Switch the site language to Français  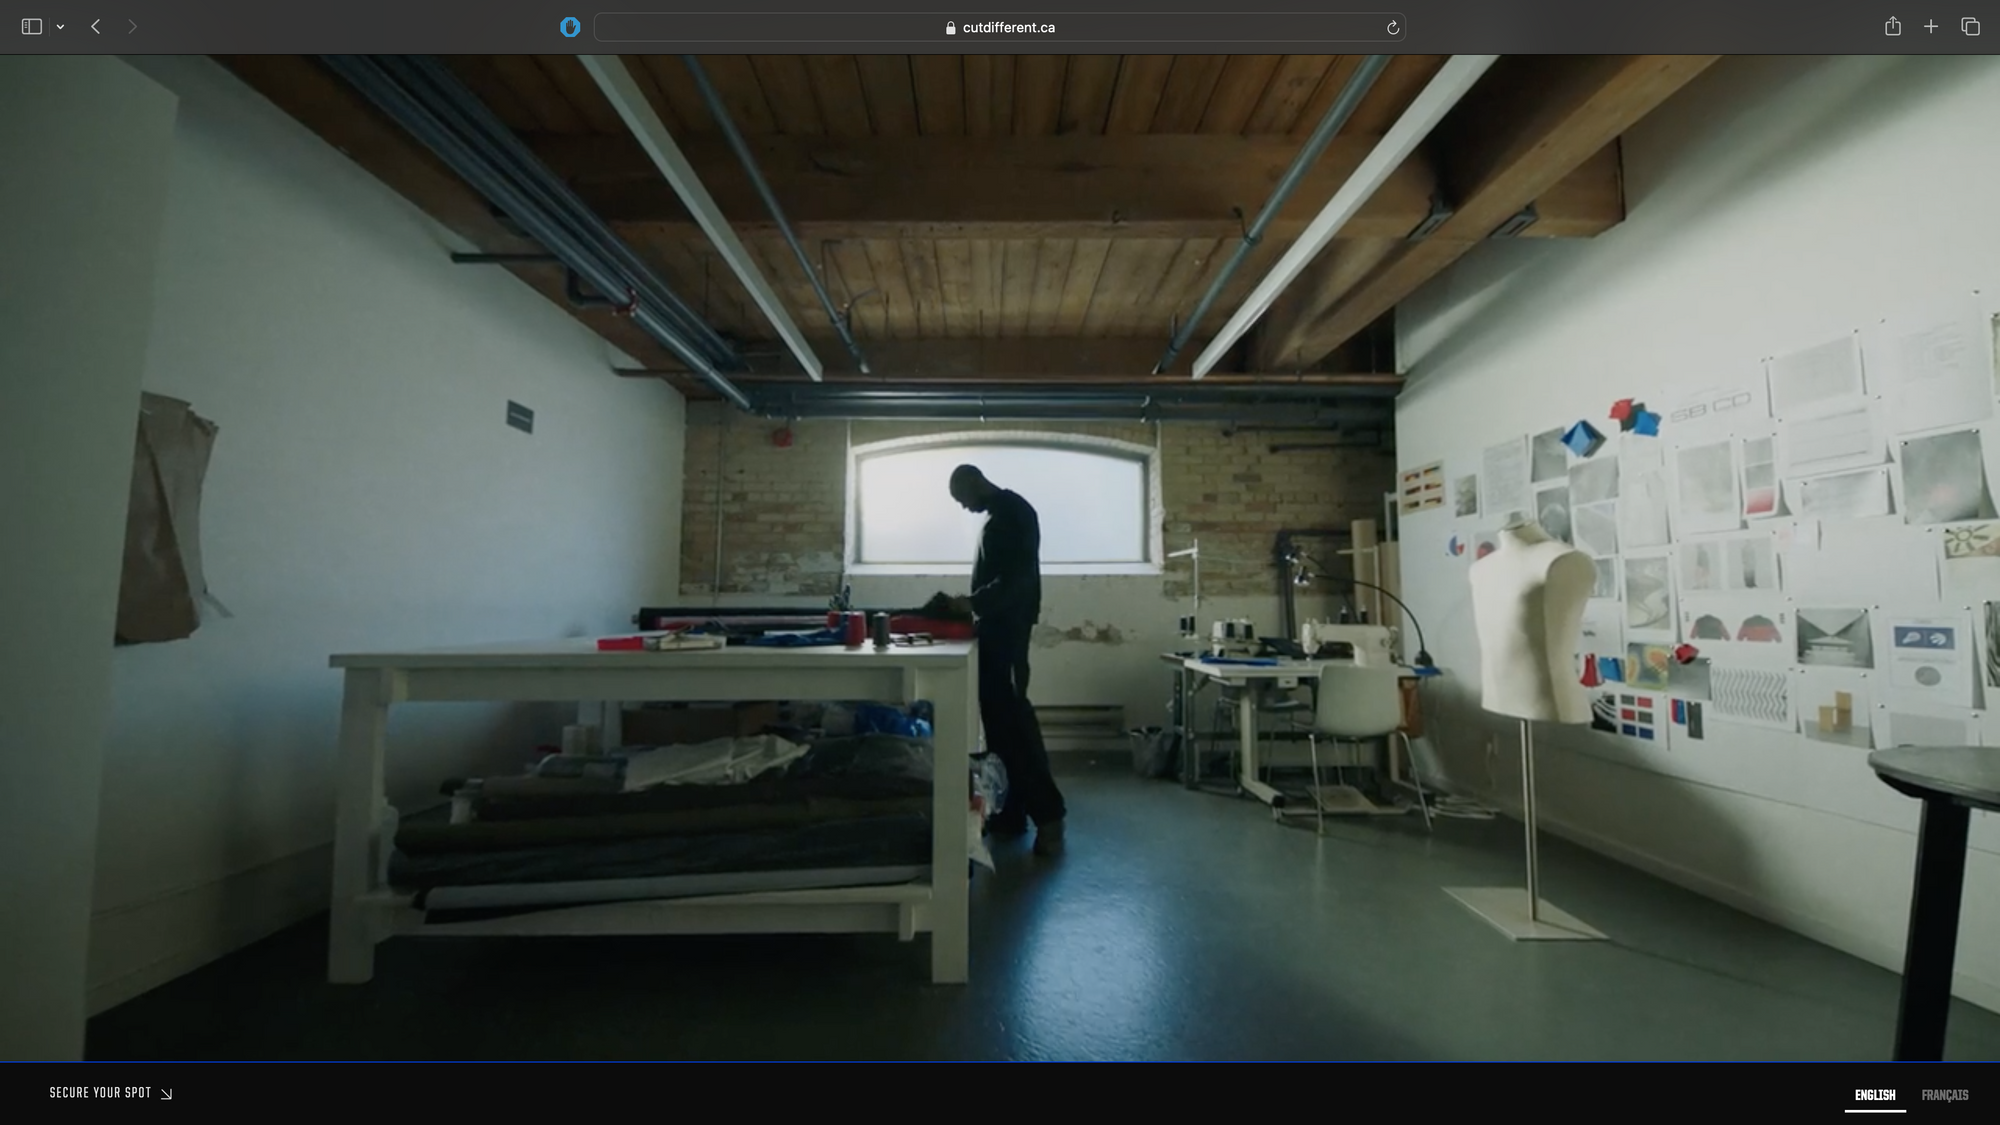[1944, 1095]
